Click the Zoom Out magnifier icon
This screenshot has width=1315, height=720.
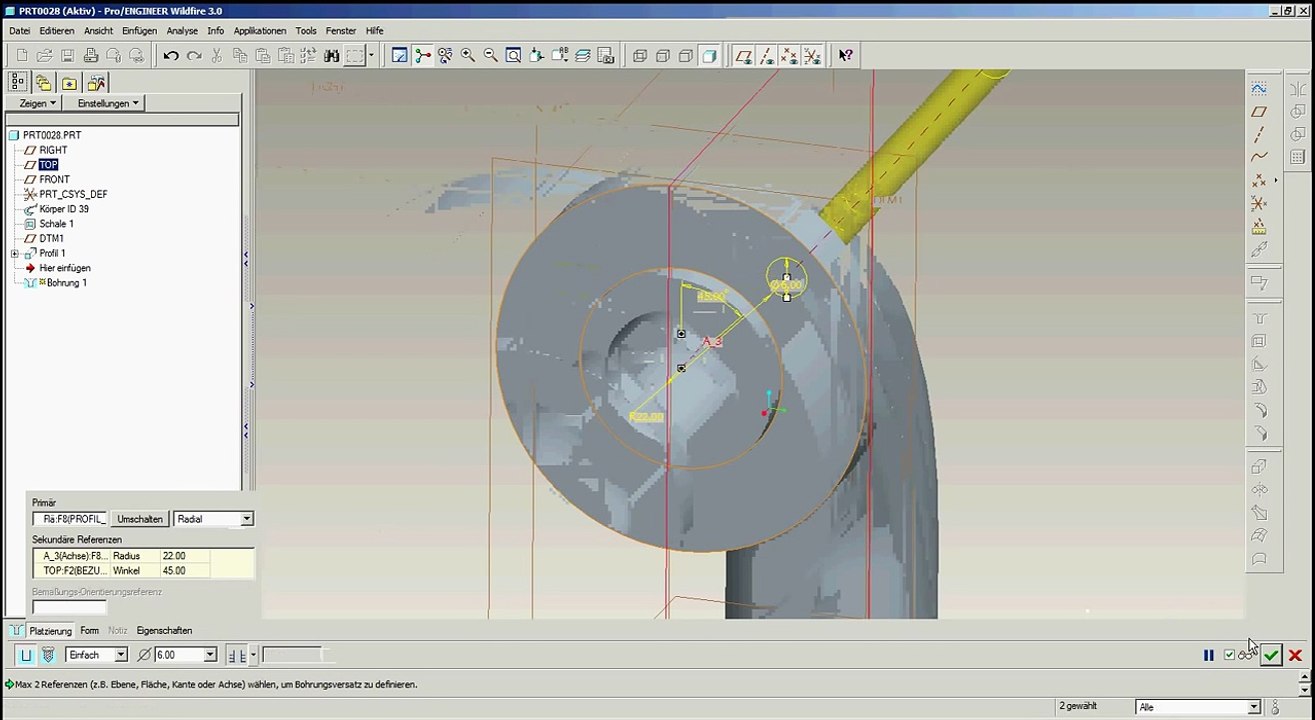(491, 56)
